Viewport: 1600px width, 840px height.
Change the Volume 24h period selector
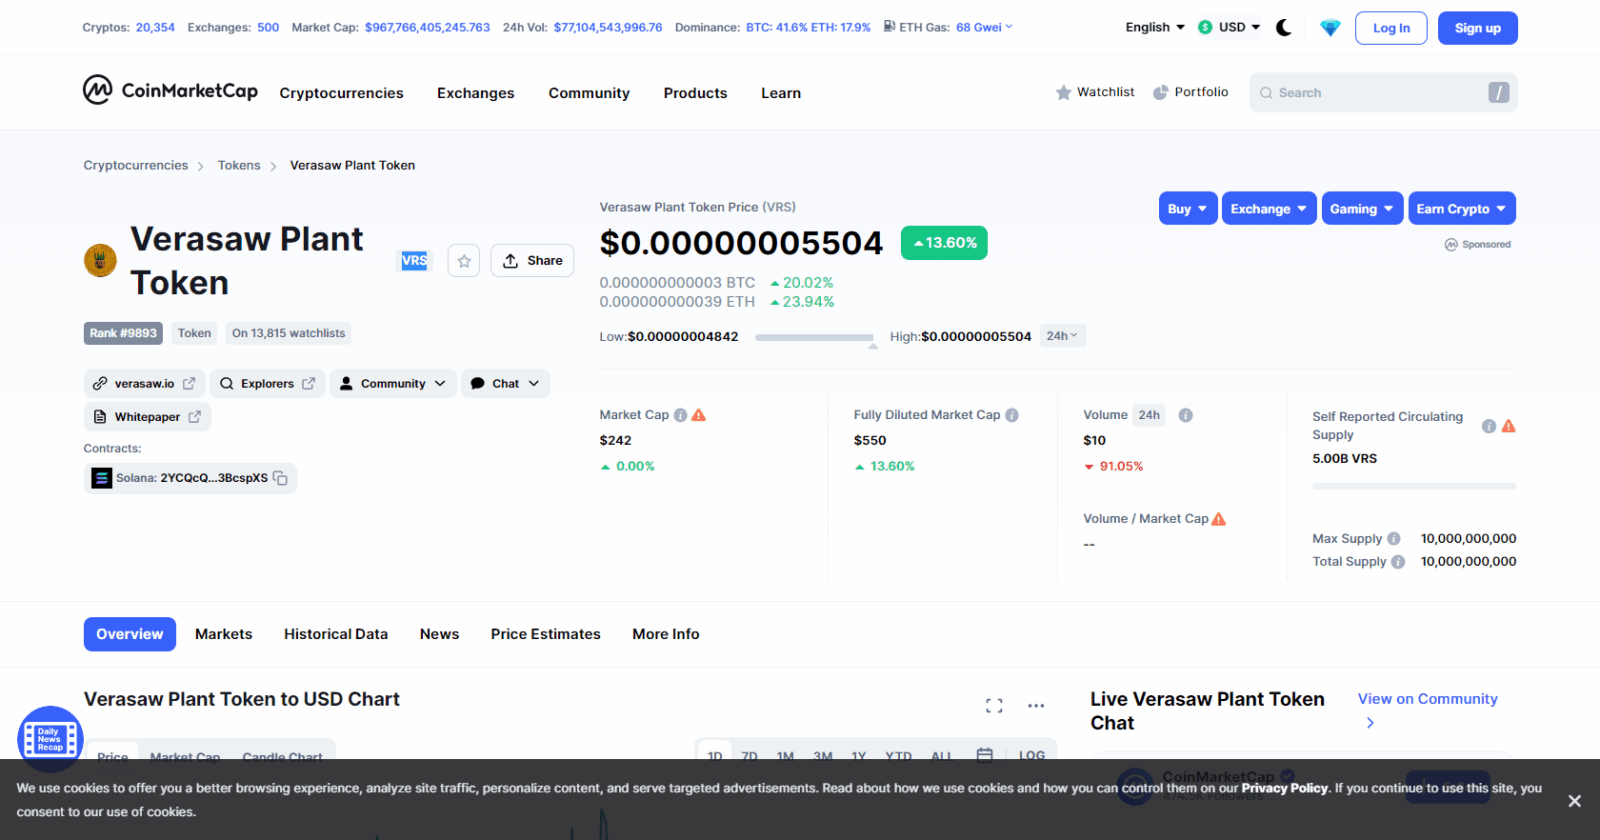coord(1149,415)
